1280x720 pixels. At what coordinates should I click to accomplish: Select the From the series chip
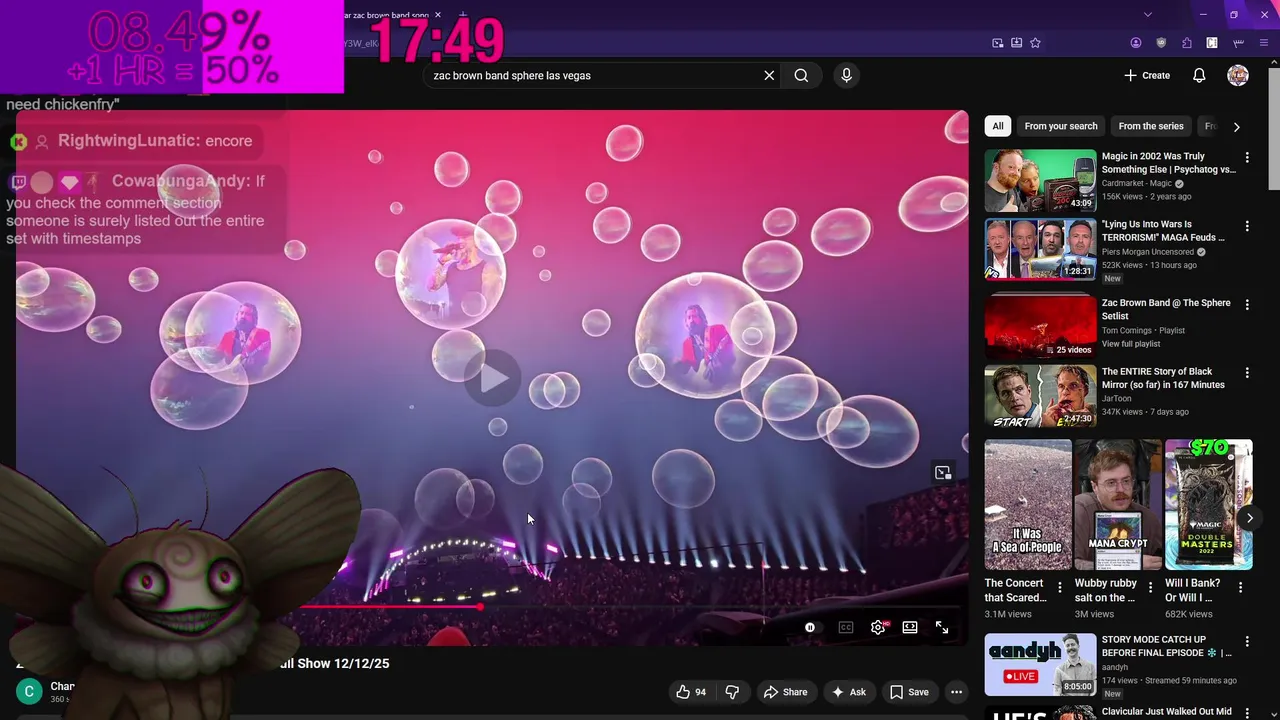pos(1151,126)
